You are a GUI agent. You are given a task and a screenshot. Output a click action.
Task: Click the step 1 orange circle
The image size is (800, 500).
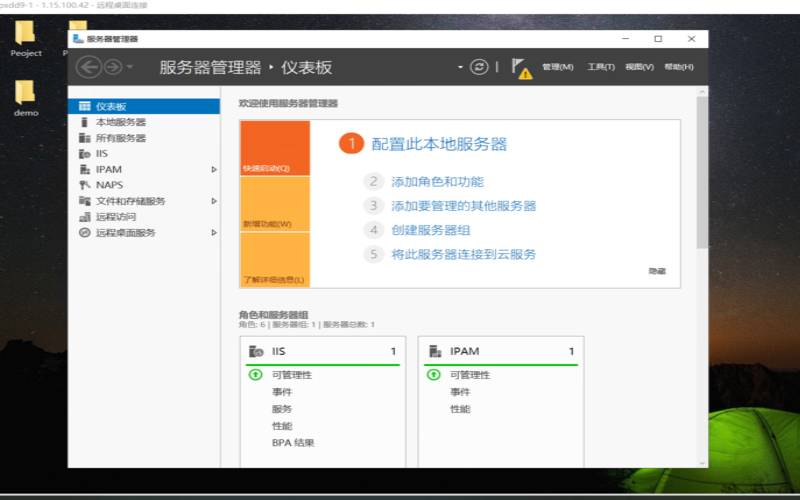[351, 144]
